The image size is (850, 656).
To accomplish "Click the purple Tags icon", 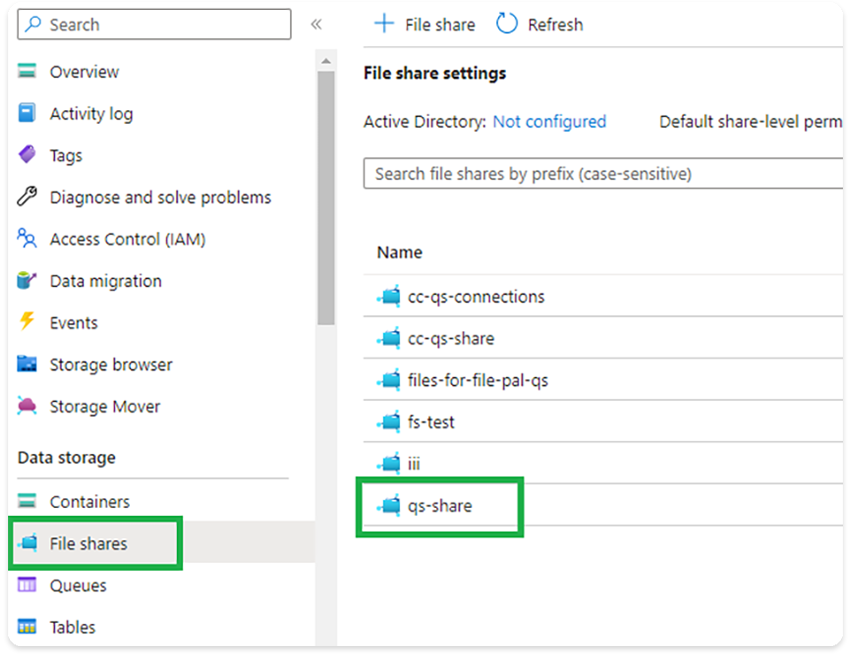I will (x=28, y=156).
